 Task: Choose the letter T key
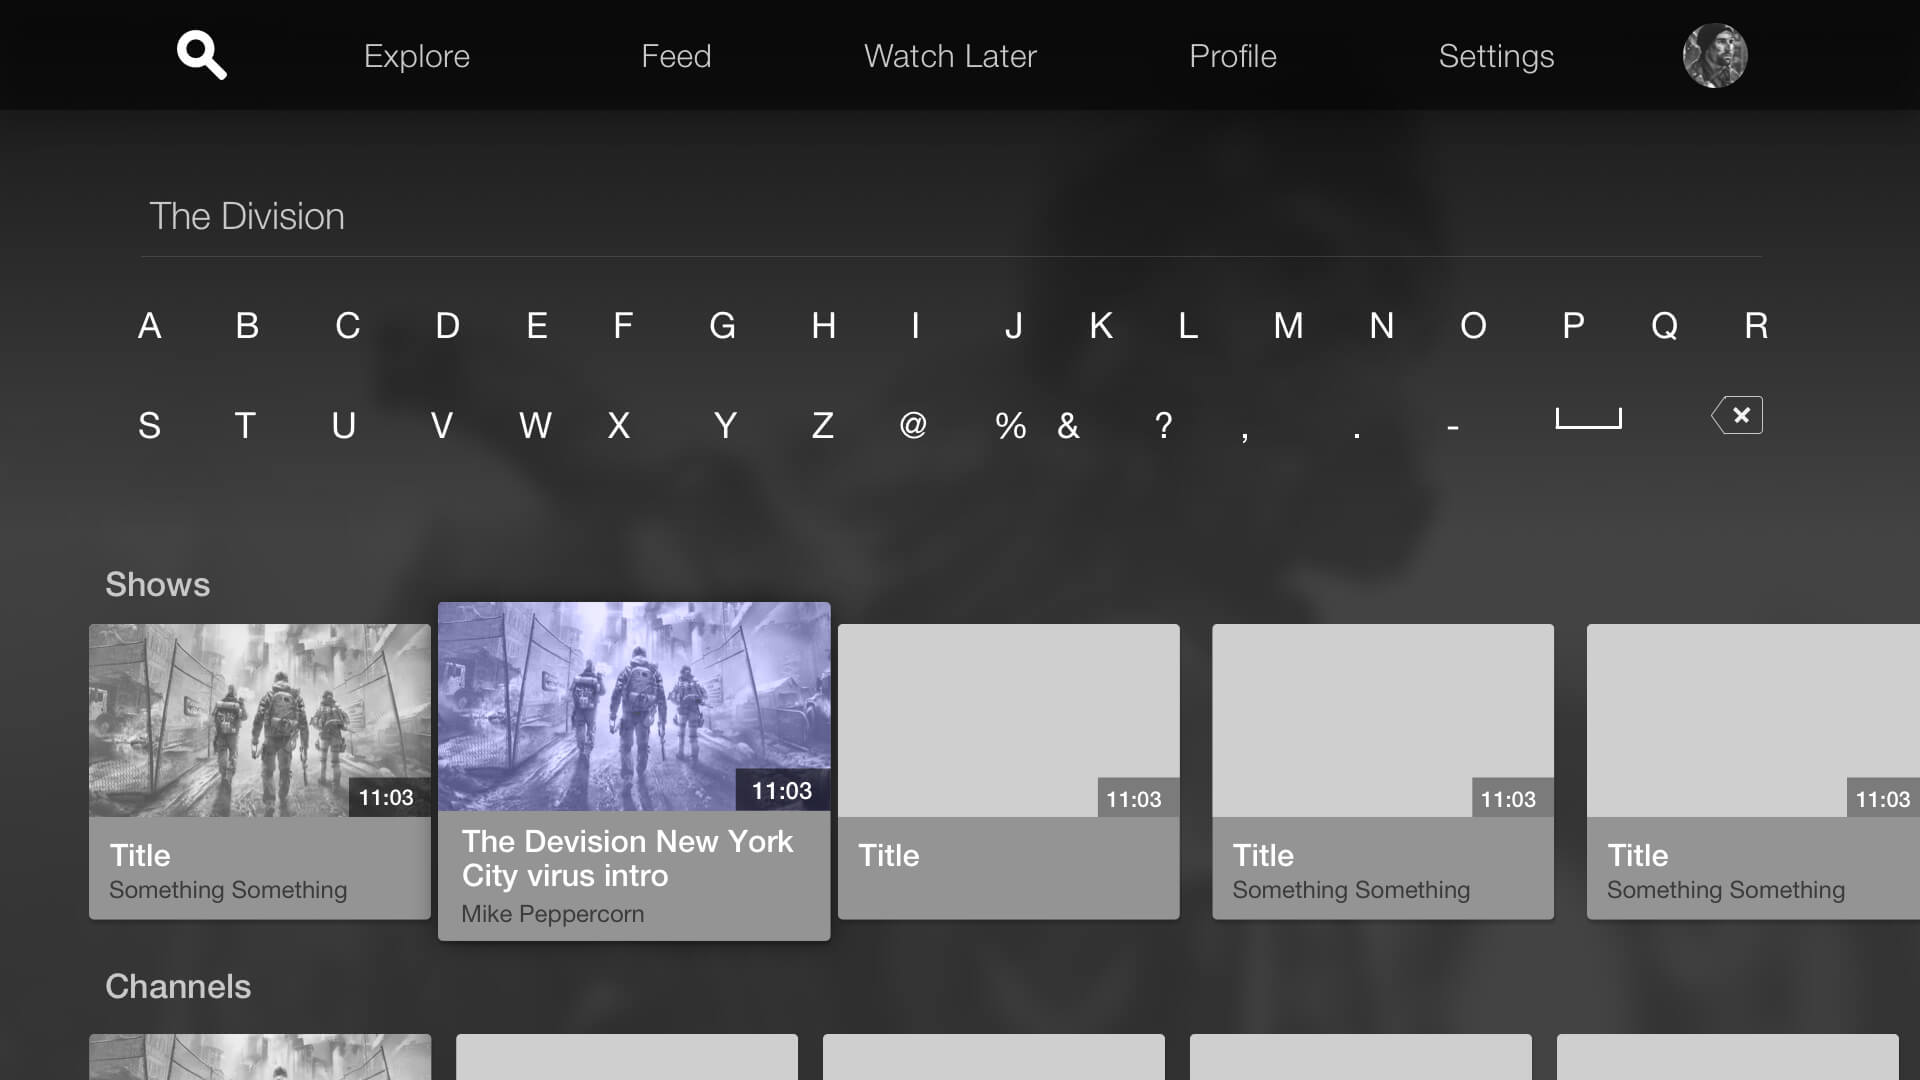coord(245,426)
